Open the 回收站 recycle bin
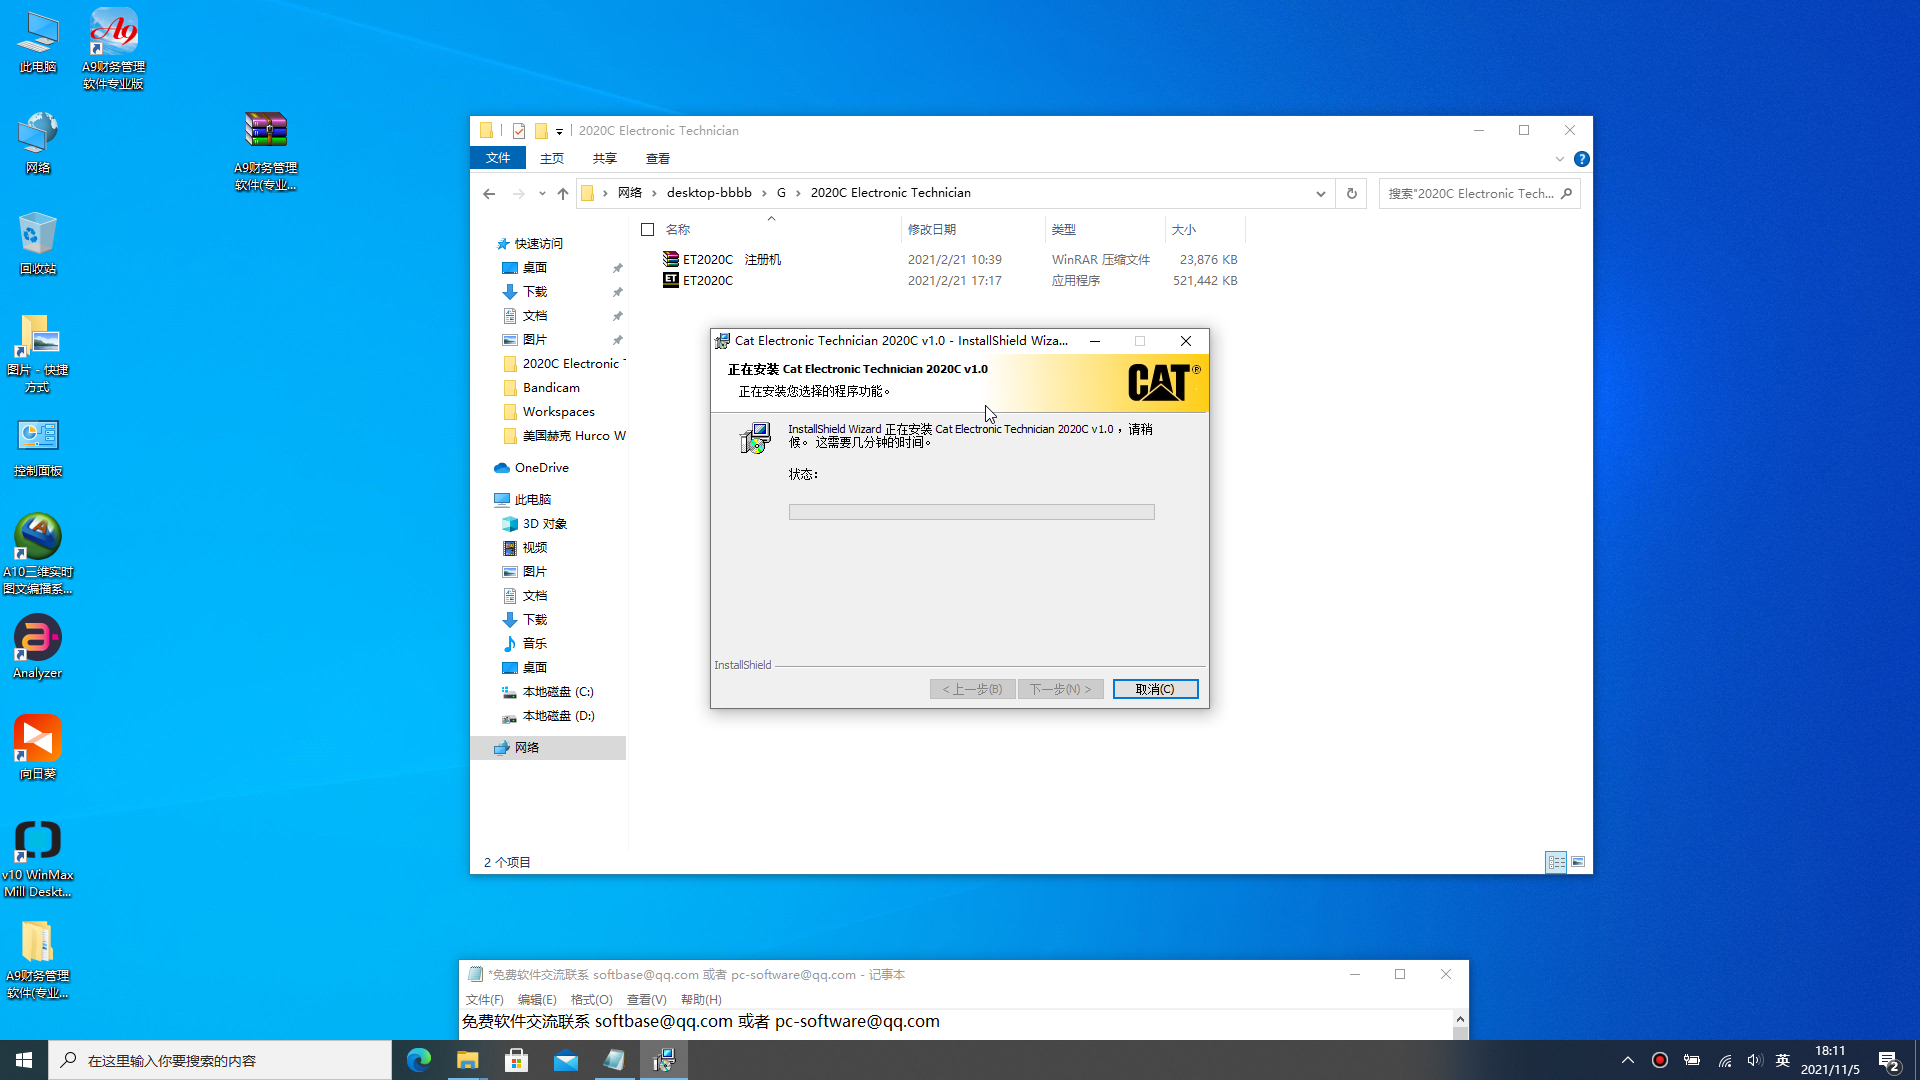This screenshot has width=1920, height=1080. pos(38,243)
